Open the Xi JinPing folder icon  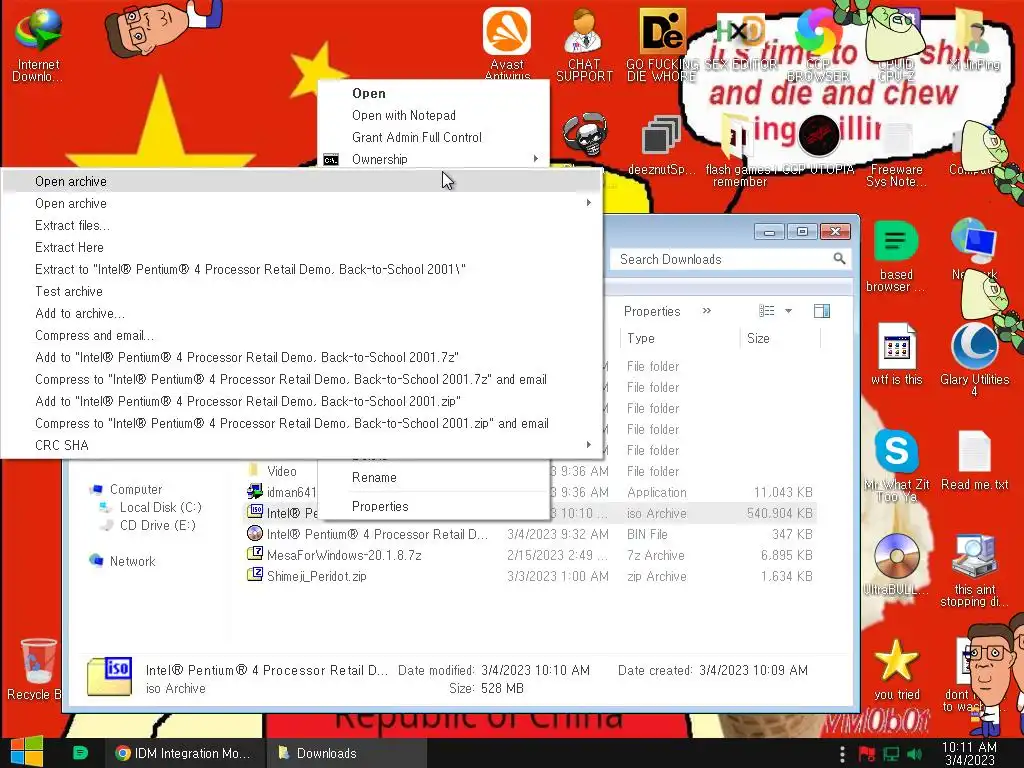click(x=974, y=40)
